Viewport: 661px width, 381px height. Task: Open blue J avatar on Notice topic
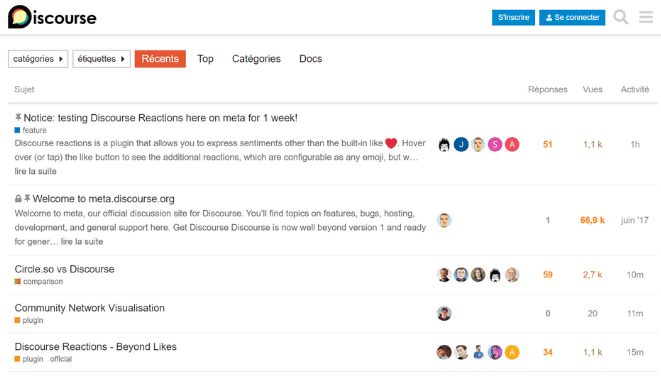pos(461,145)
